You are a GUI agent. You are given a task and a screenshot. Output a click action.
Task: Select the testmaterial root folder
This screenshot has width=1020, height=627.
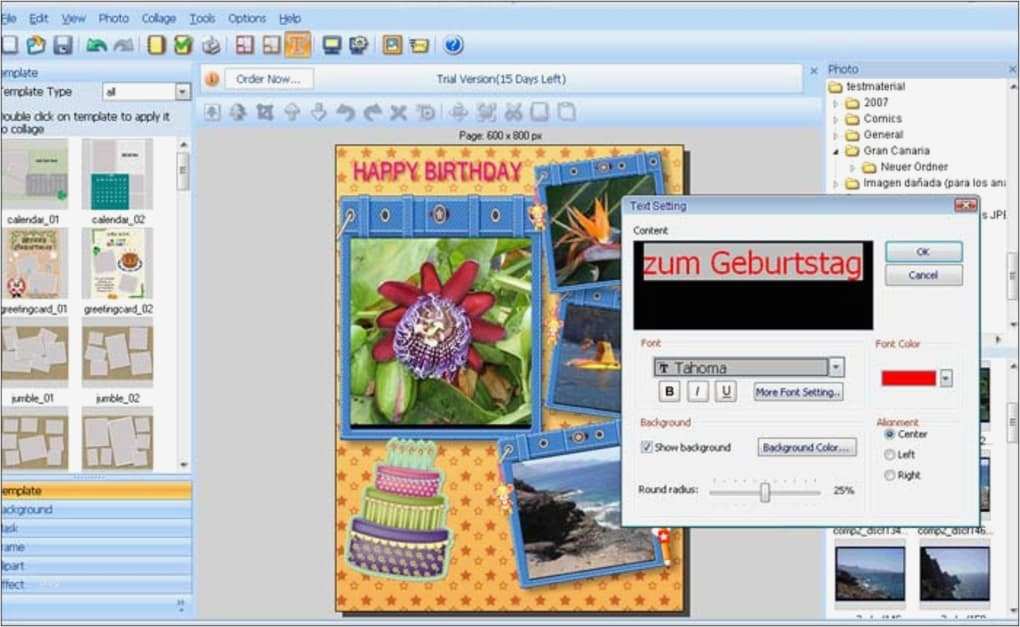876,86
